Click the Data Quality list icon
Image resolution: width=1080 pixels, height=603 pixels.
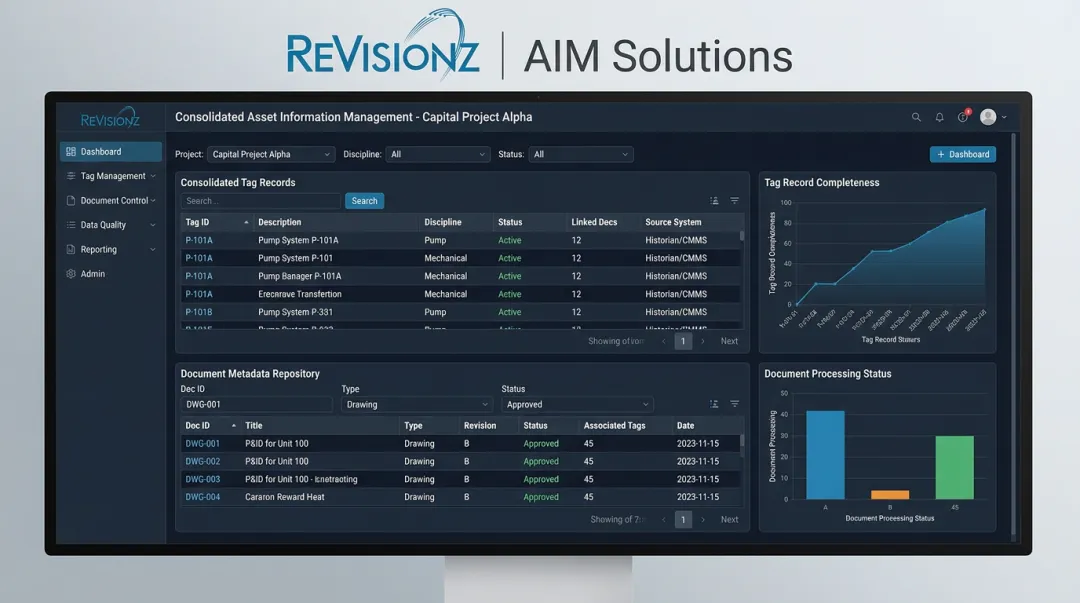tap(71, 225)
